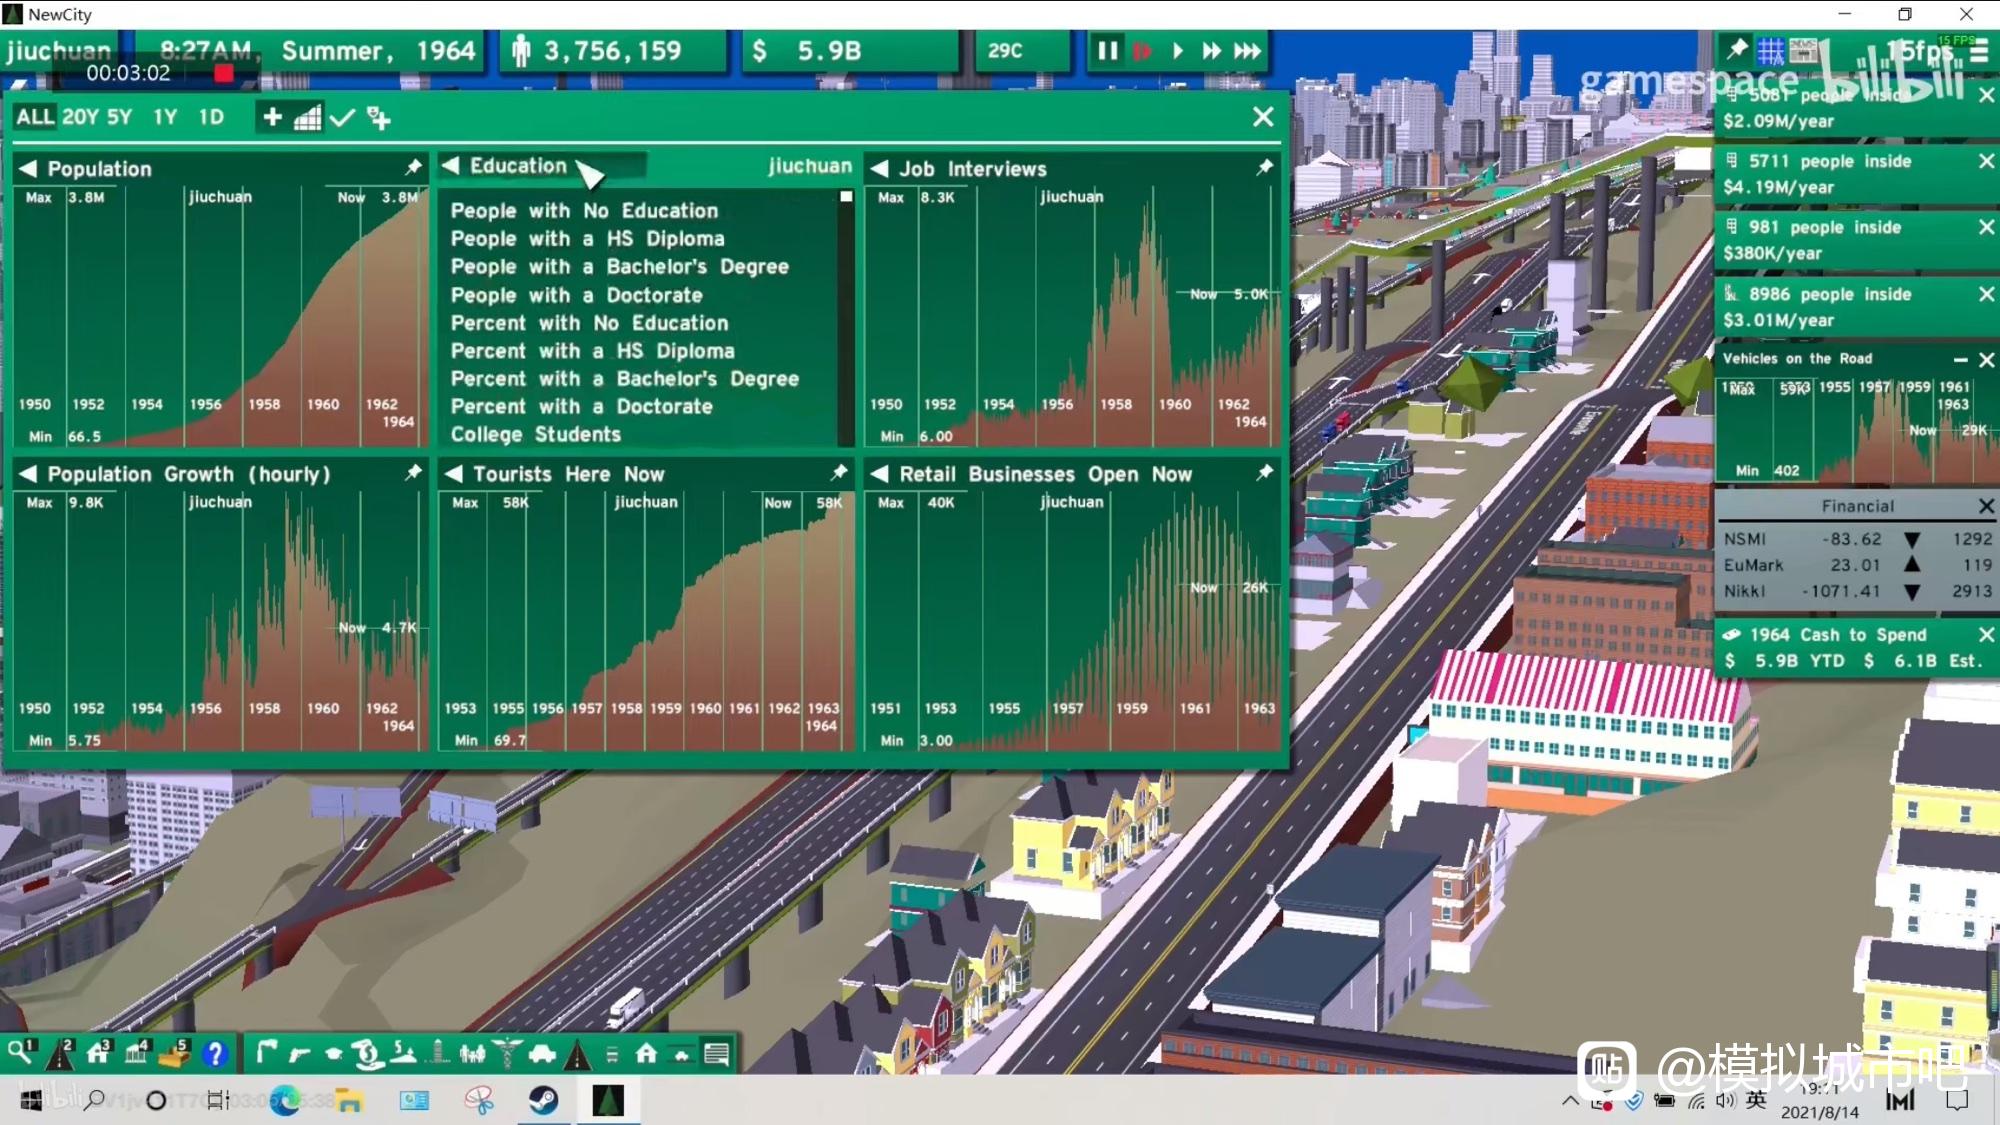
Task: Toggle pin on Tourists Here Now chart
Action: point(839,472)
